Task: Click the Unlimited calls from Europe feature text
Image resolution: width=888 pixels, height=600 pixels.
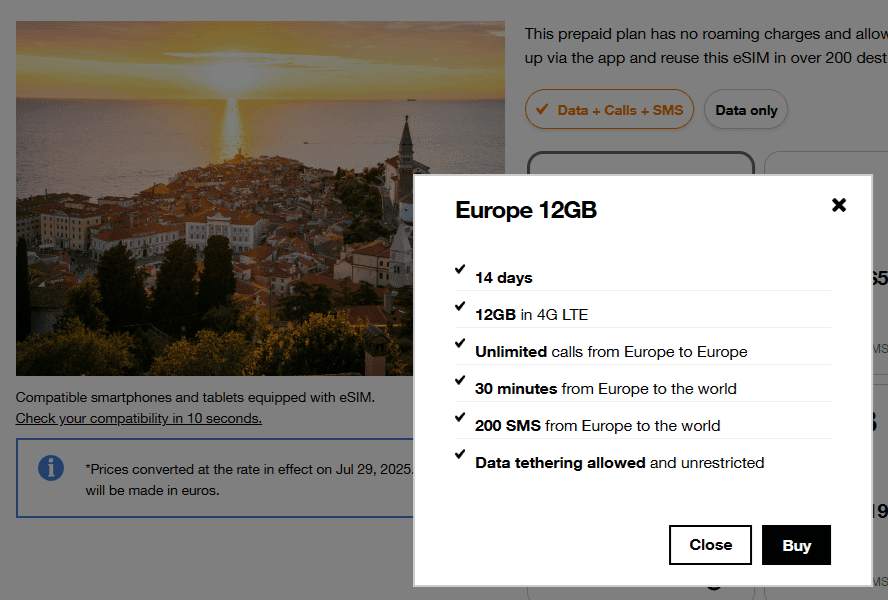Action: point(611,352)
